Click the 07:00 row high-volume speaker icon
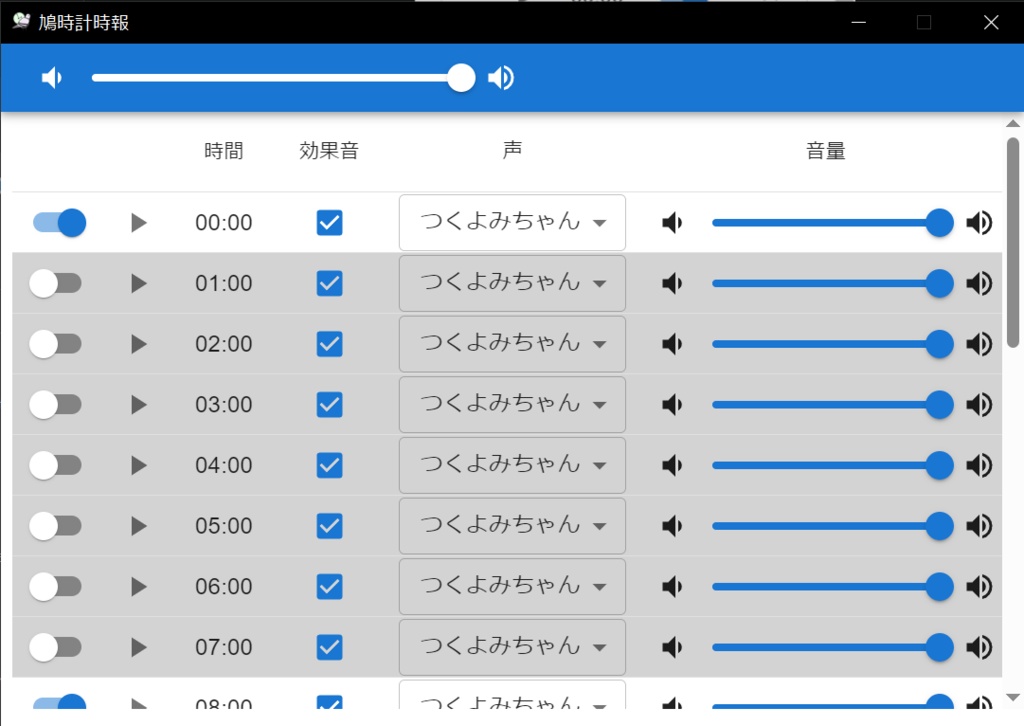 tap(979, 648)
